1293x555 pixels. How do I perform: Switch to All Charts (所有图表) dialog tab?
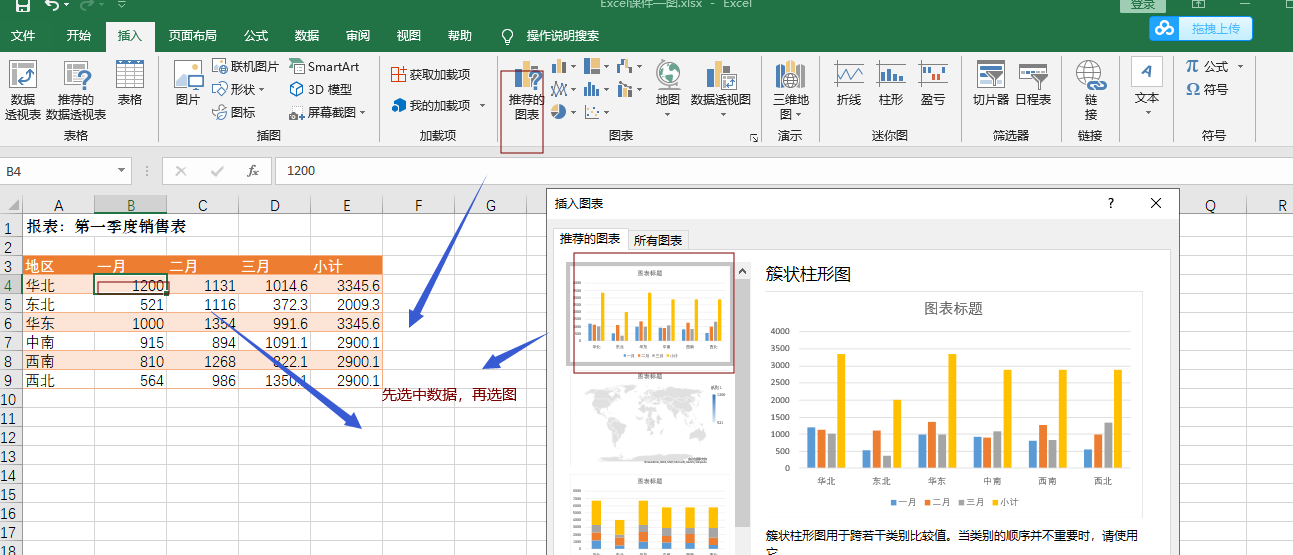[x=658, y=240]
